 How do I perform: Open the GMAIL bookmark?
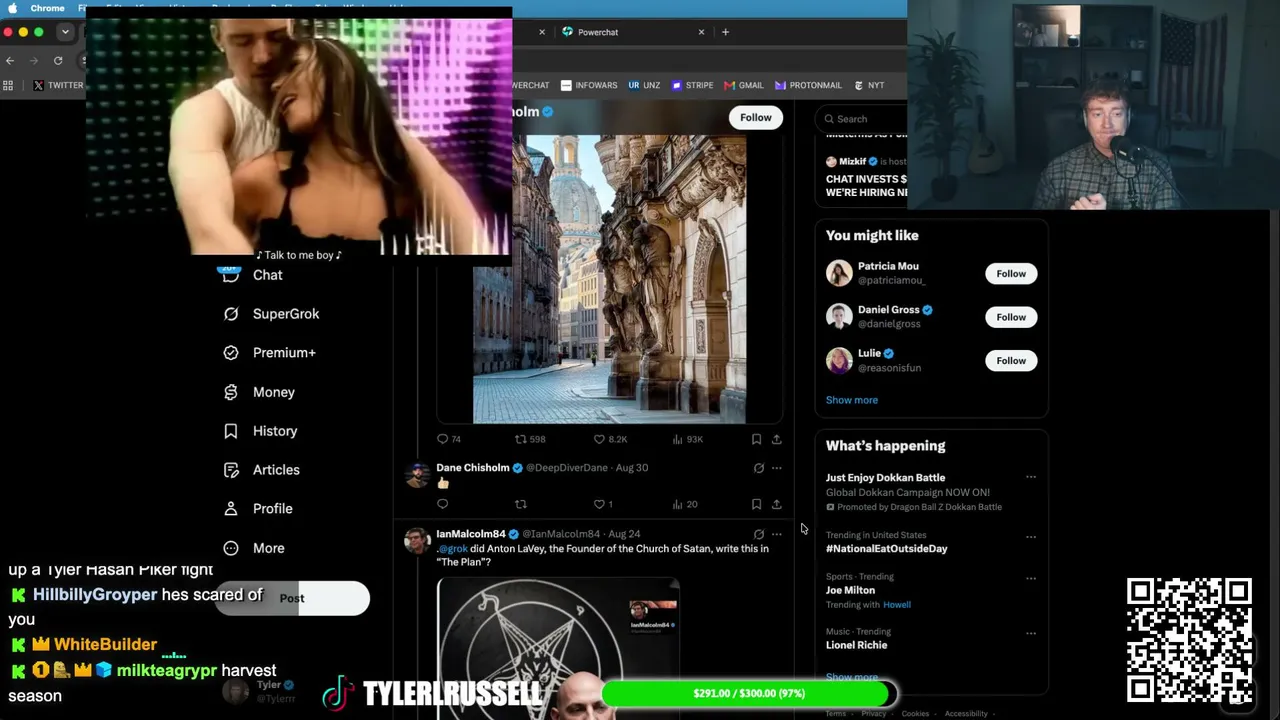click(x=744, y=85)
